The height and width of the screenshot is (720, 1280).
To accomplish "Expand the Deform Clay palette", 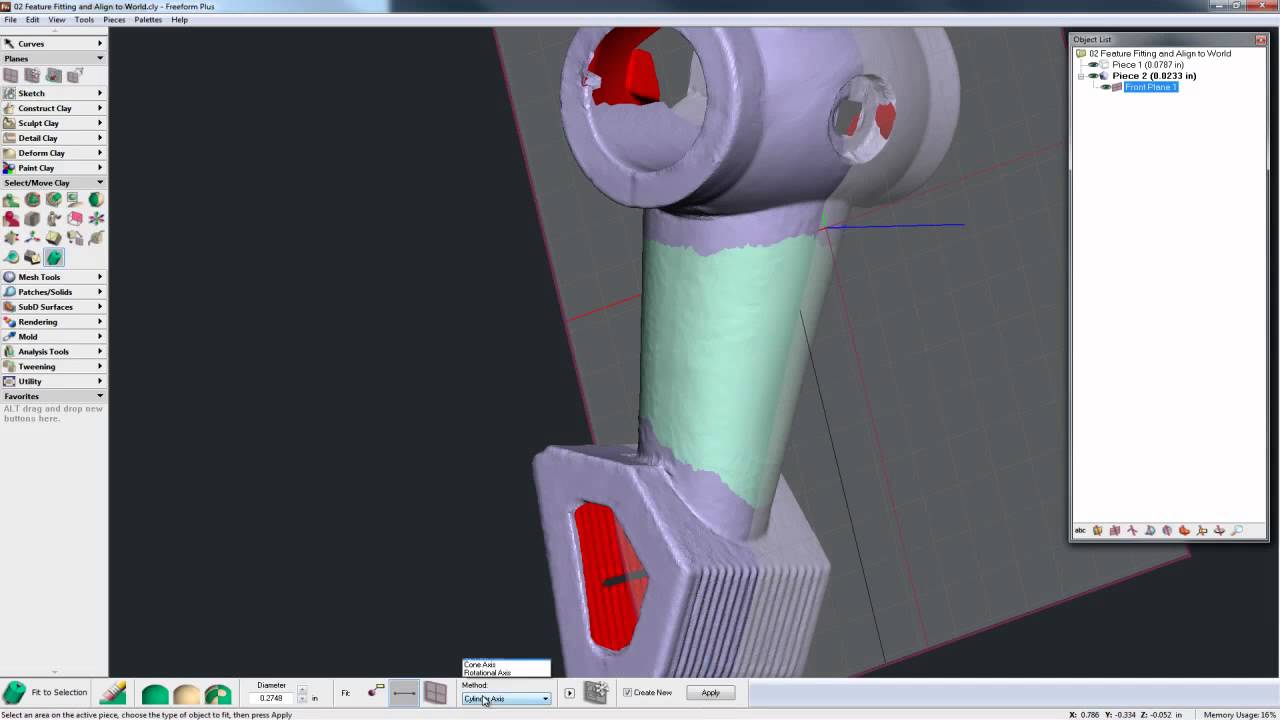I will click(54, 153).
